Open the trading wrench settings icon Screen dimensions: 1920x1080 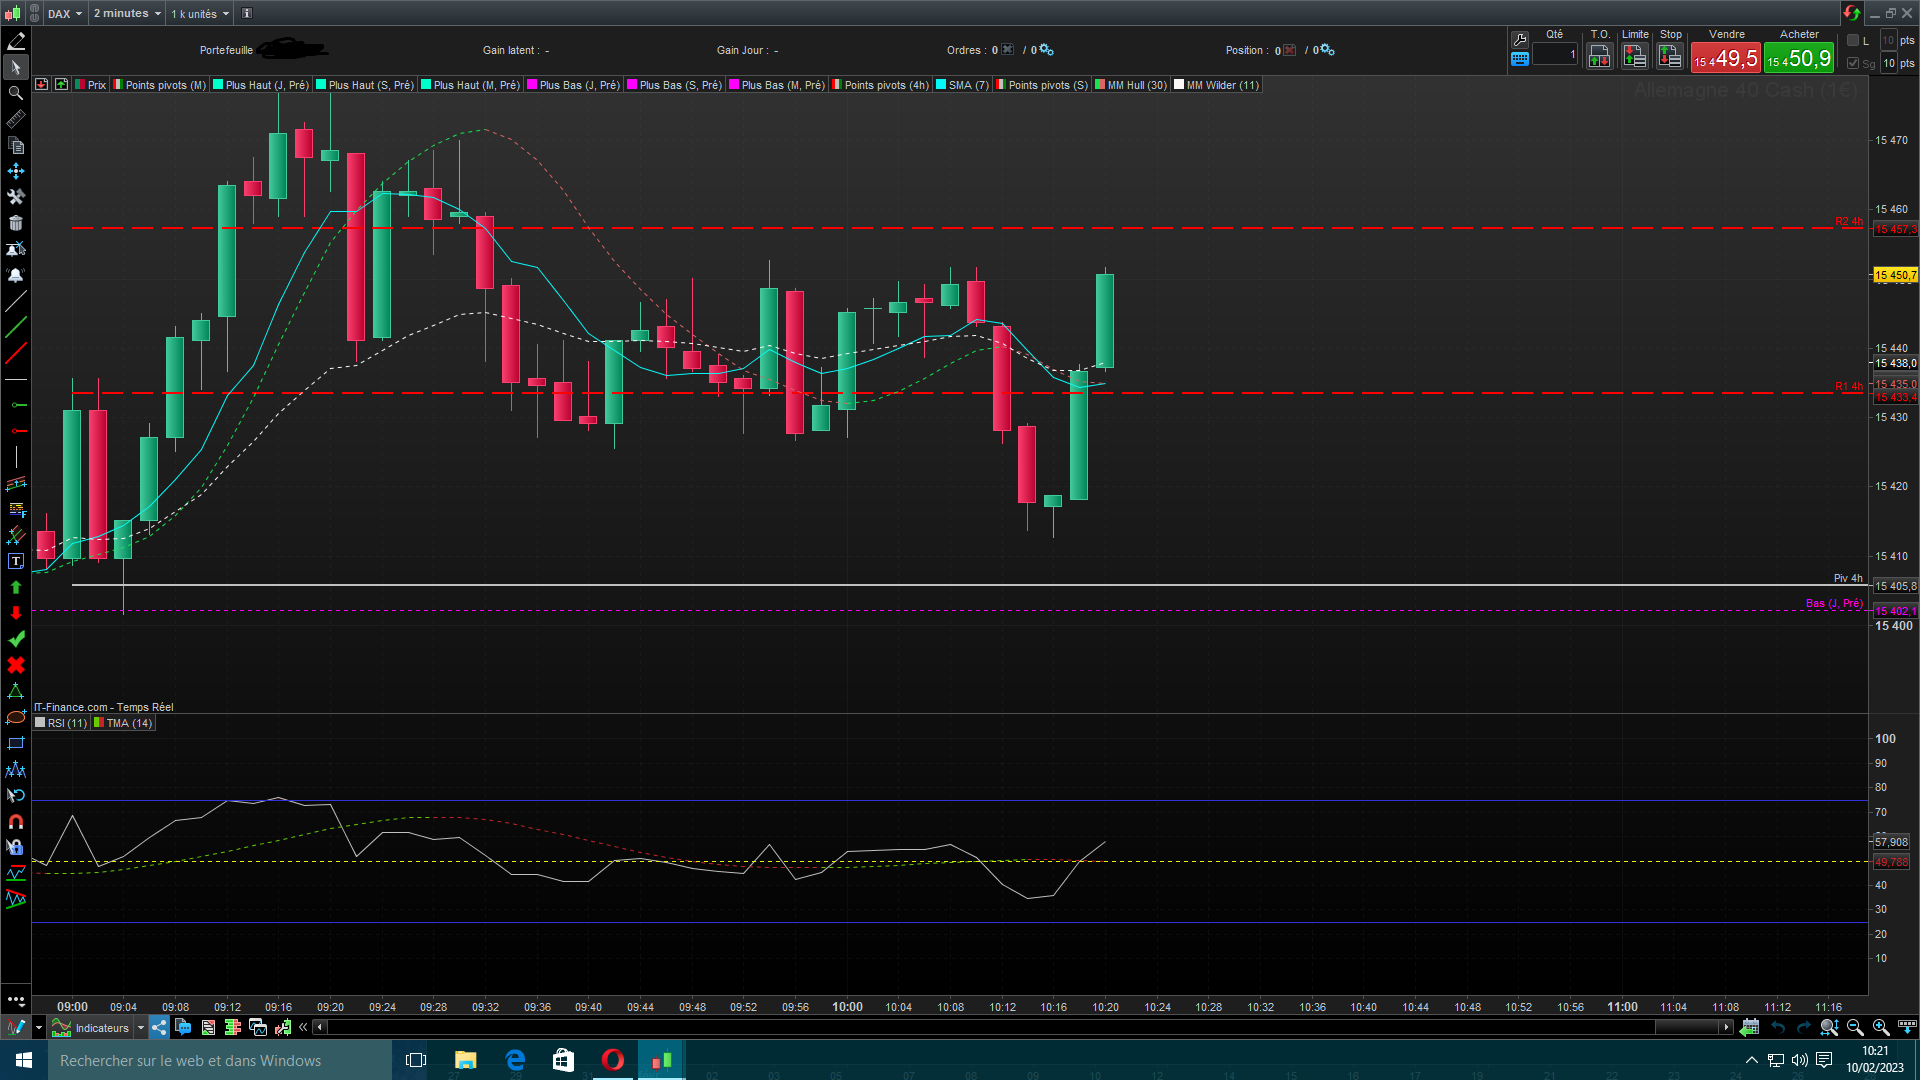pyautogui.click(x=1519, y=40)
